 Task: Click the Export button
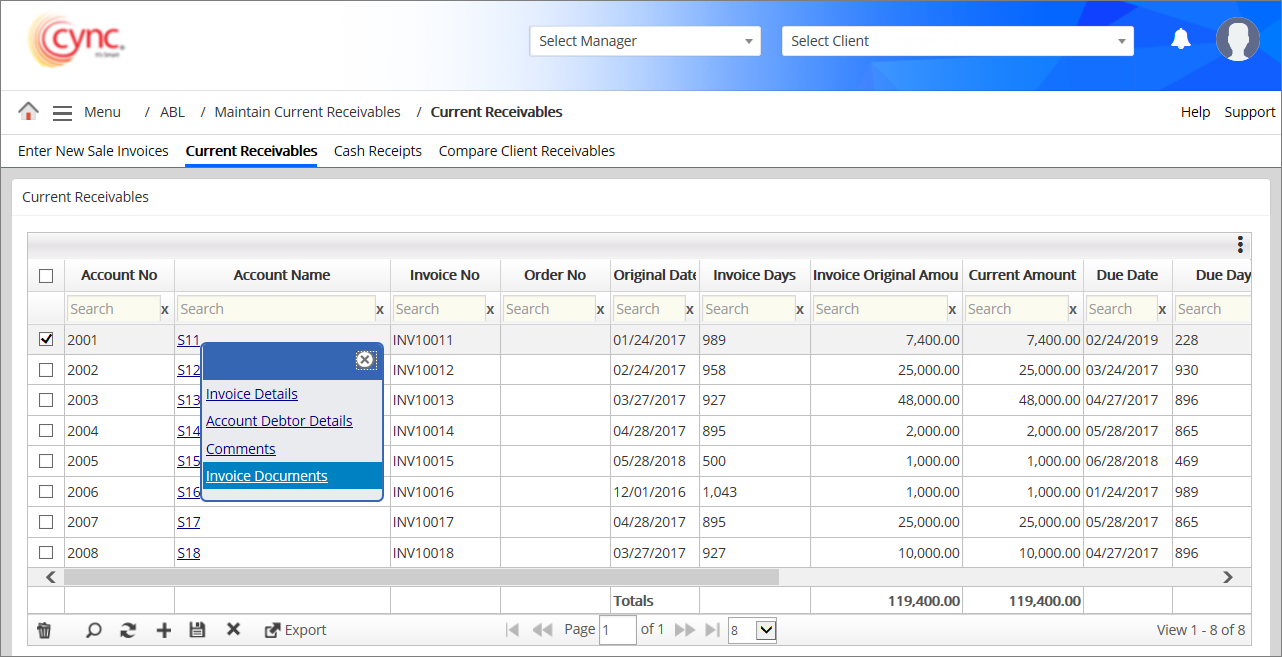click(296, 630)
